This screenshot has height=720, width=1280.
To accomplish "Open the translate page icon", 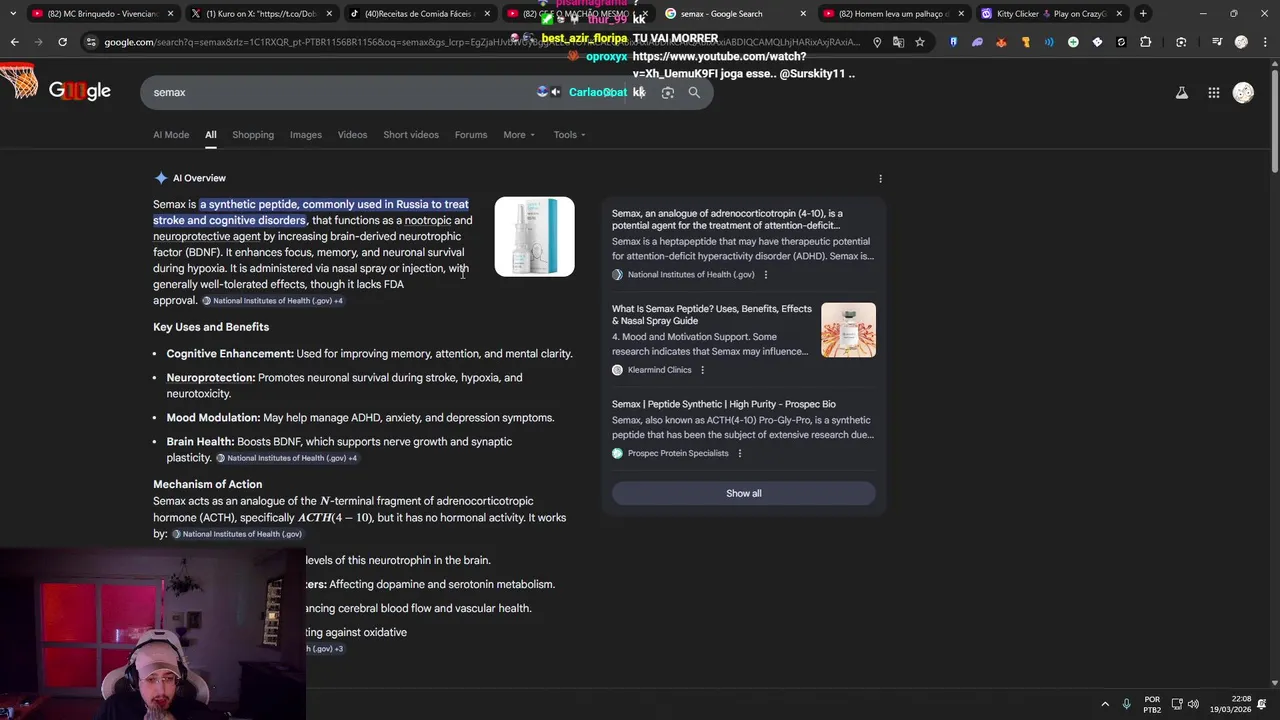I will [x=898, y=42].
